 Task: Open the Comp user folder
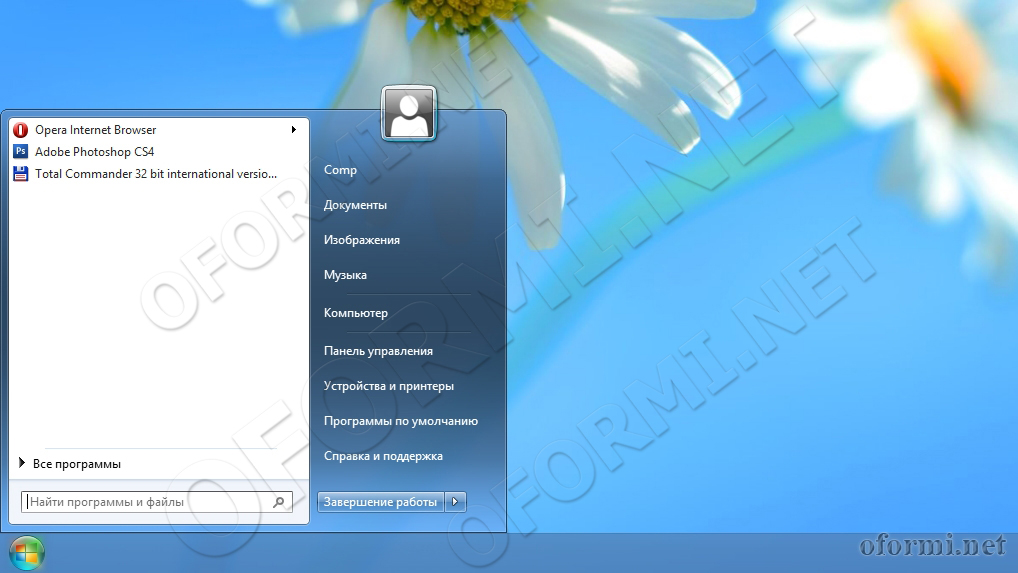coord(340,169)
